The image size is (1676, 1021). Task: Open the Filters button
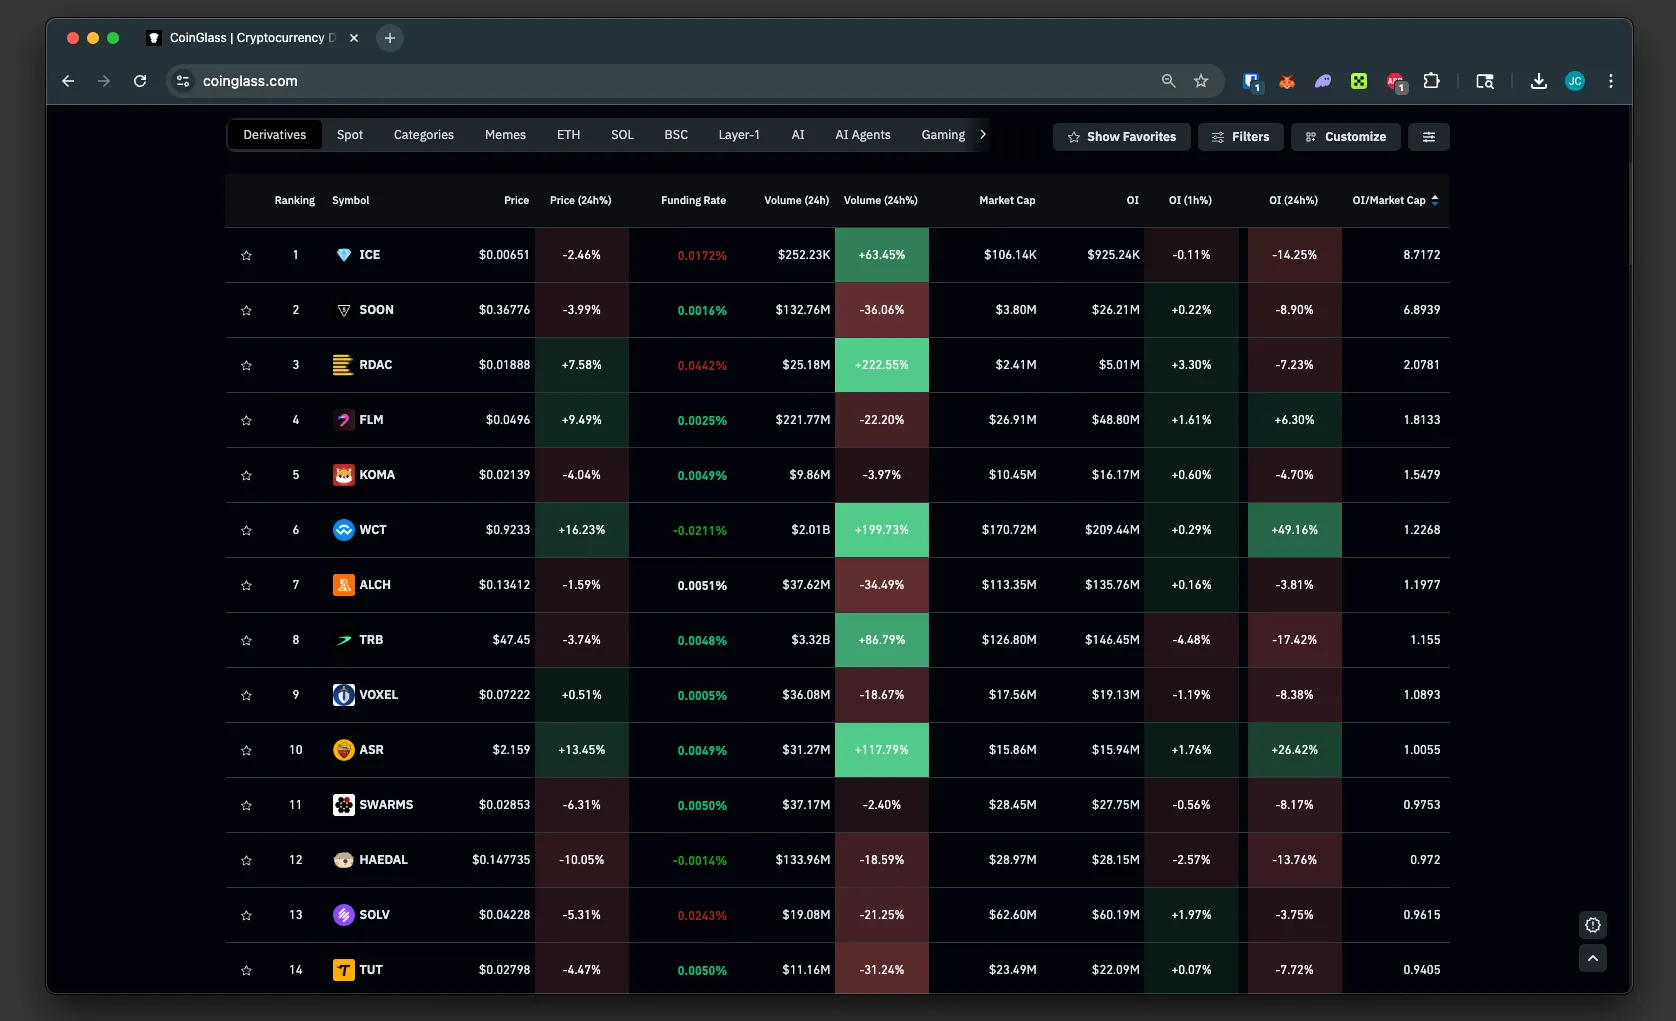point(1240,137)
